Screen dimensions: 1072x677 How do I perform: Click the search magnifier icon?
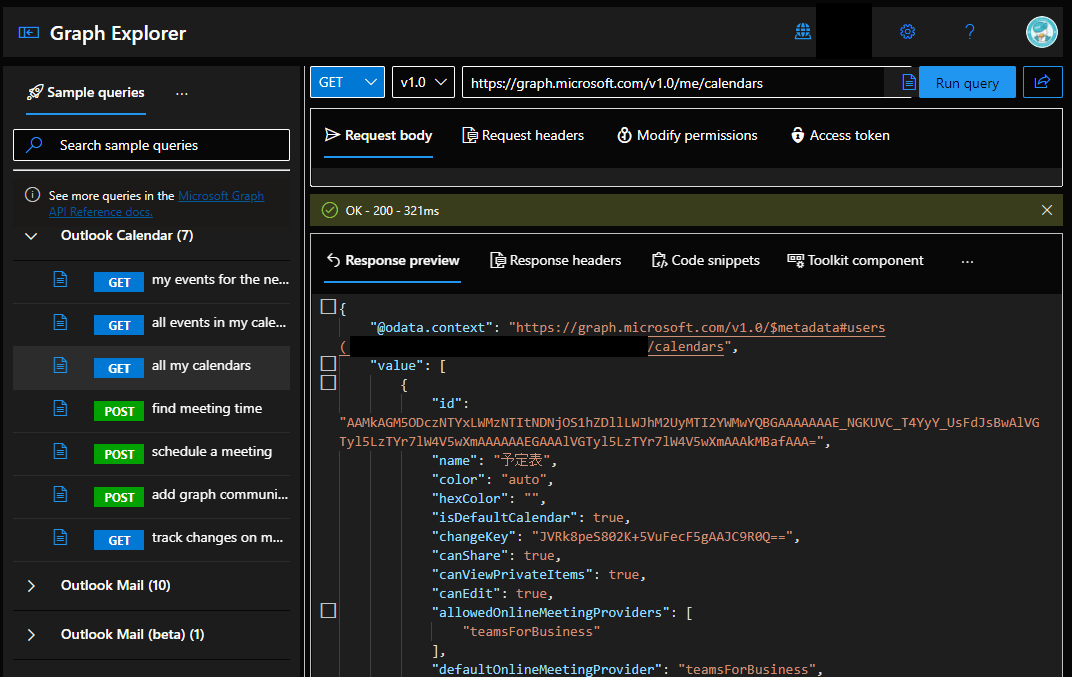(34, 145)
